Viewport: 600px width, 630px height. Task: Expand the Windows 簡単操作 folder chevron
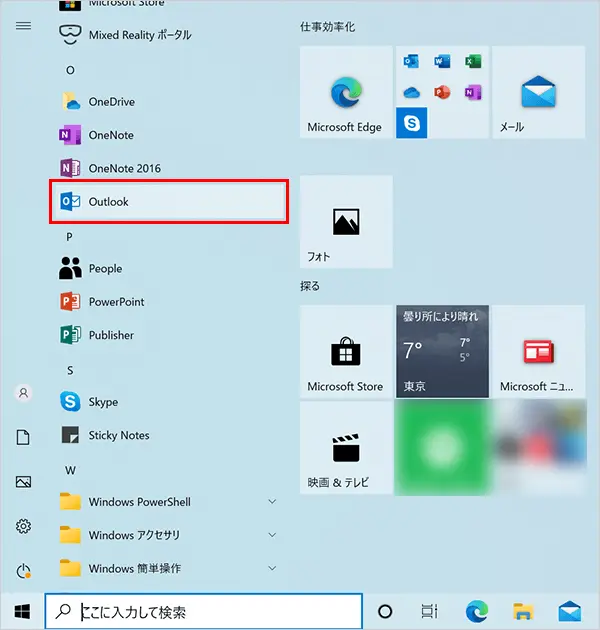272,568
